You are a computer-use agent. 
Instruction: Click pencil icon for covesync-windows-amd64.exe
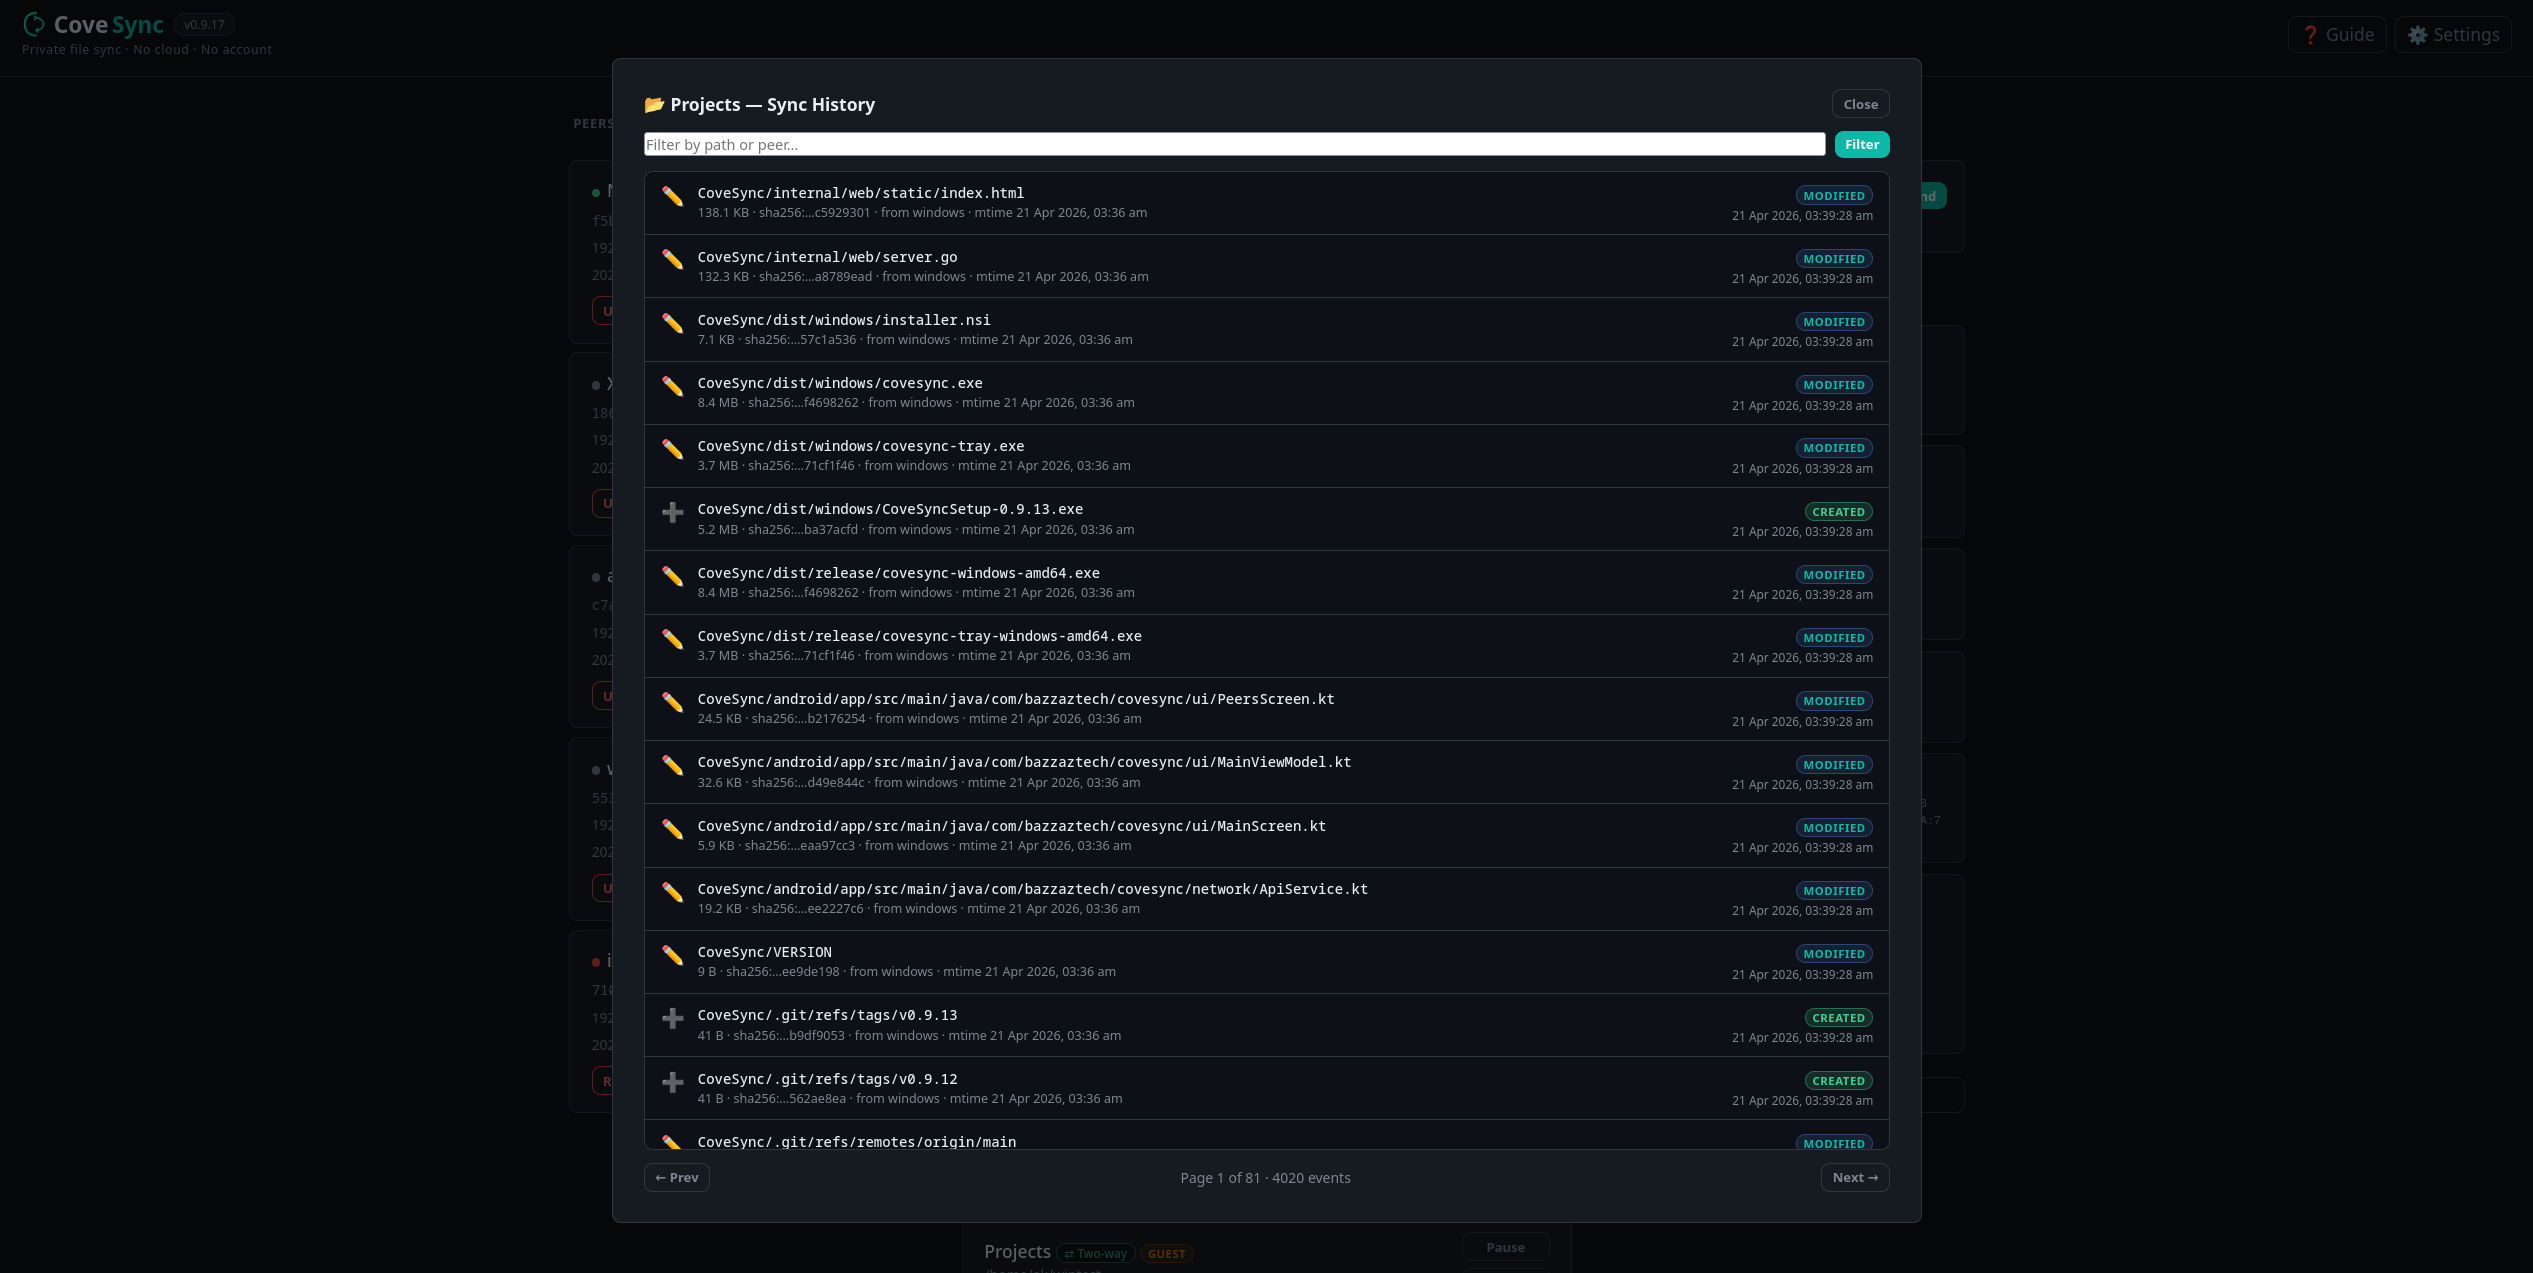pyautogui.click(x=673, y=577)
